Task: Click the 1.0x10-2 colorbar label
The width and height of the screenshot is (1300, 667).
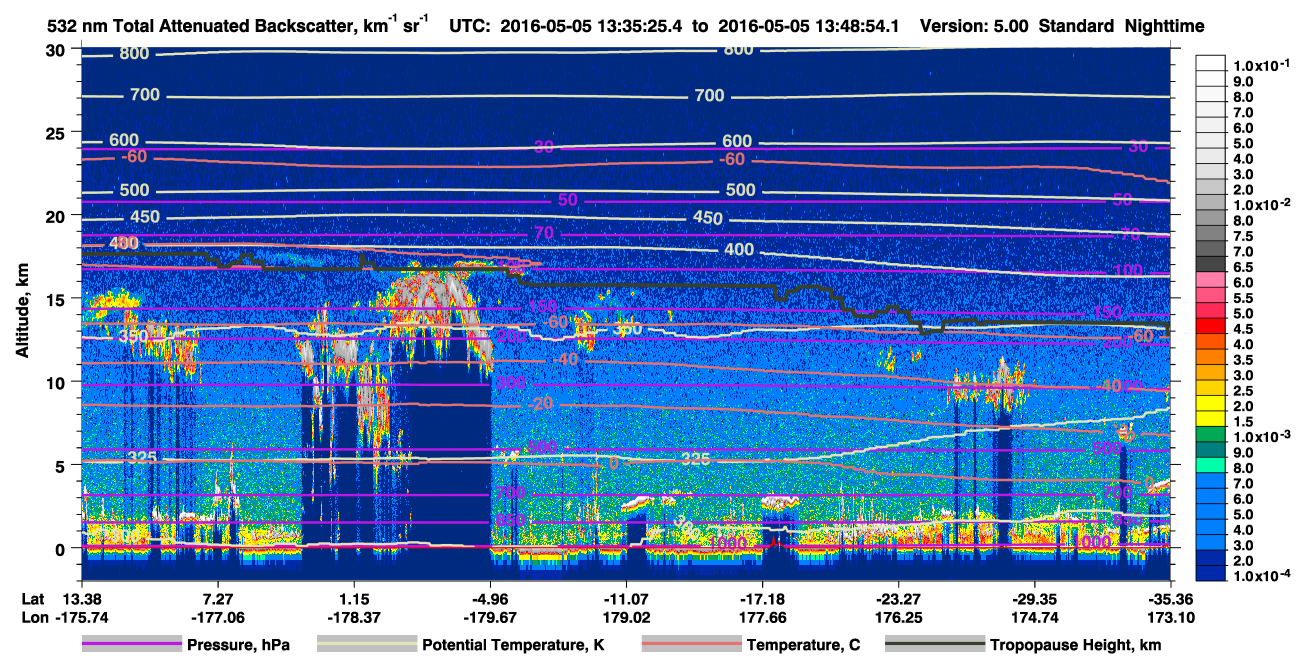Action: pos(1264,204)
